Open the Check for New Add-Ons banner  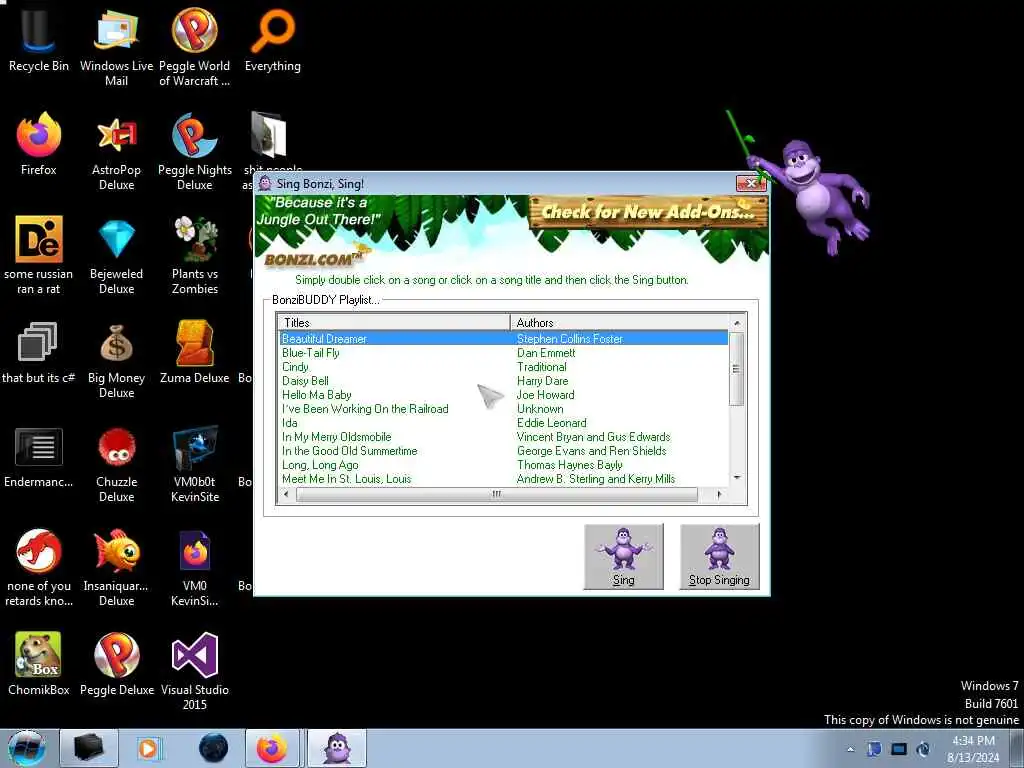tap(648, 212)
